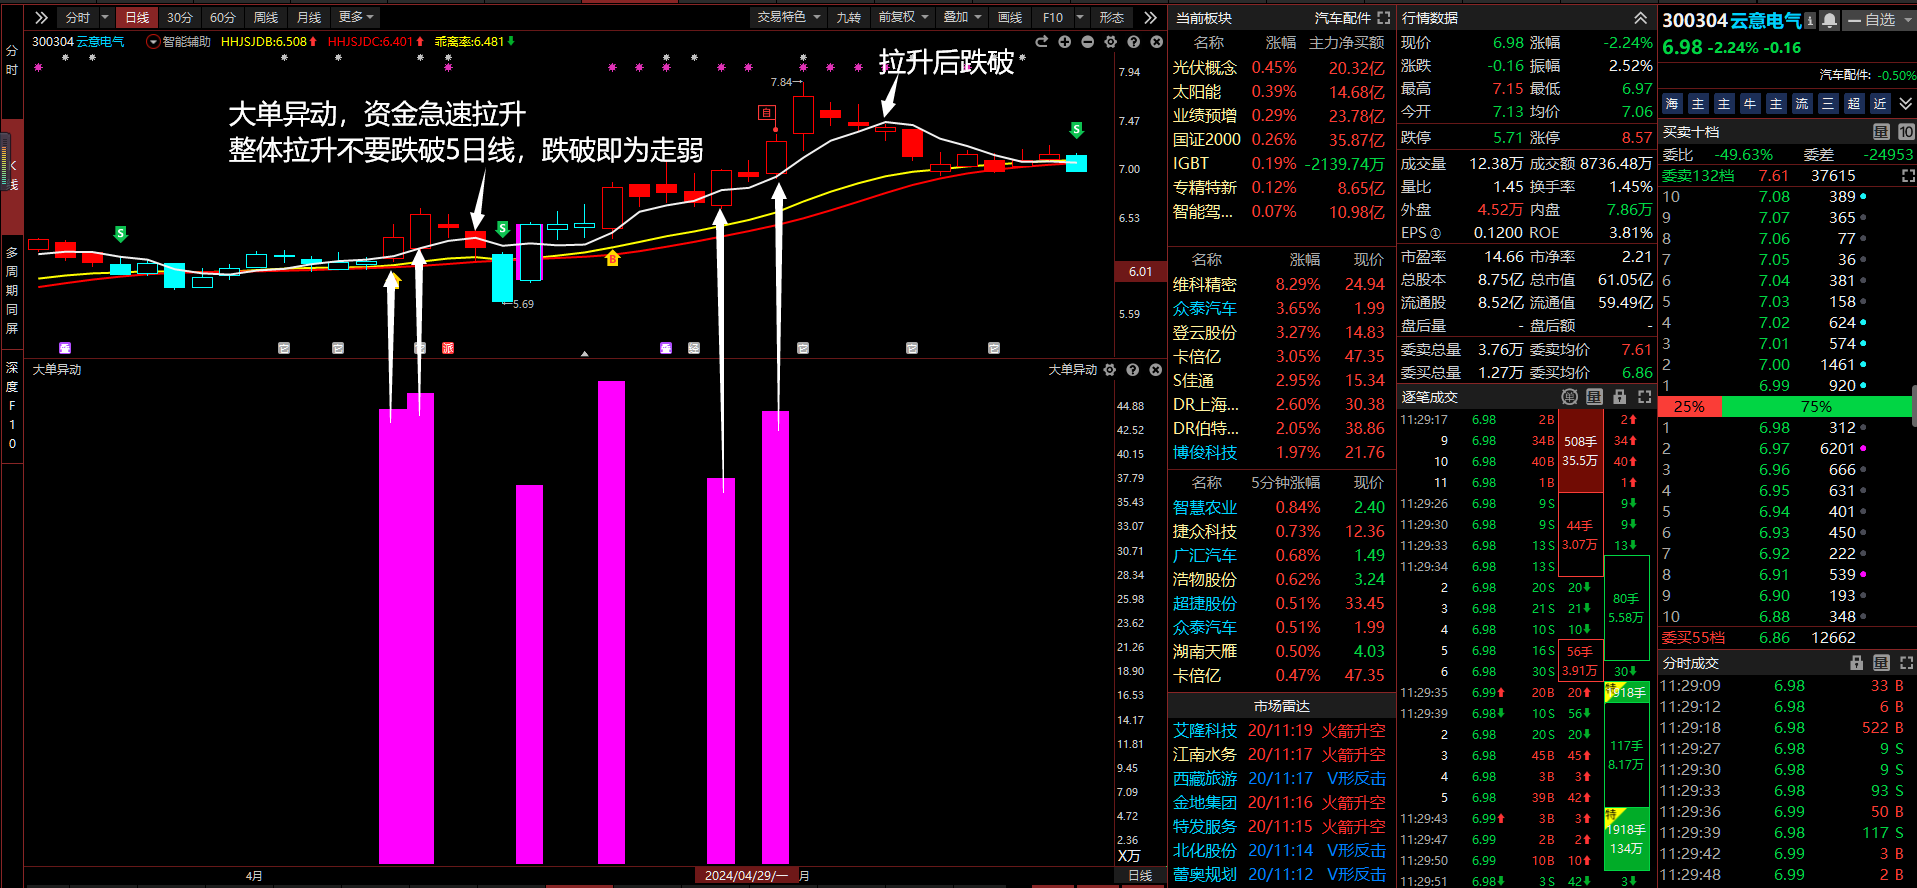
Task: Open the F10 company info button
Action: pos(1053,17)
